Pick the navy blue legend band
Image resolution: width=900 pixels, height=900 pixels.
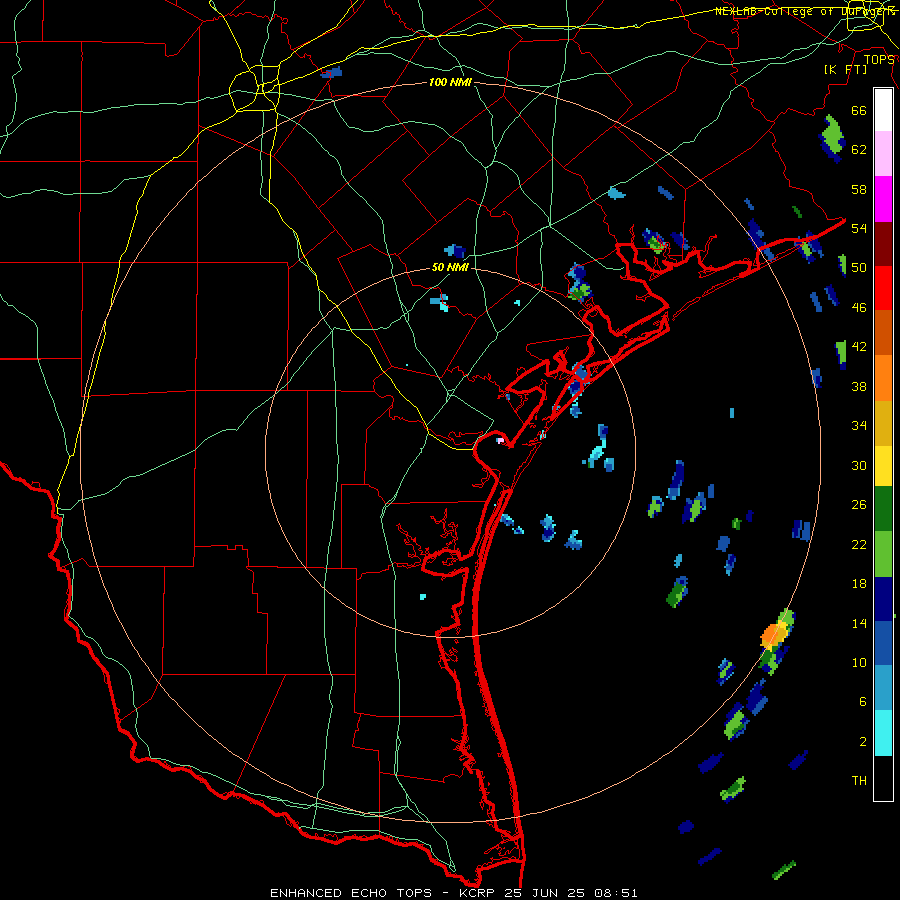(x=883, y=599)
